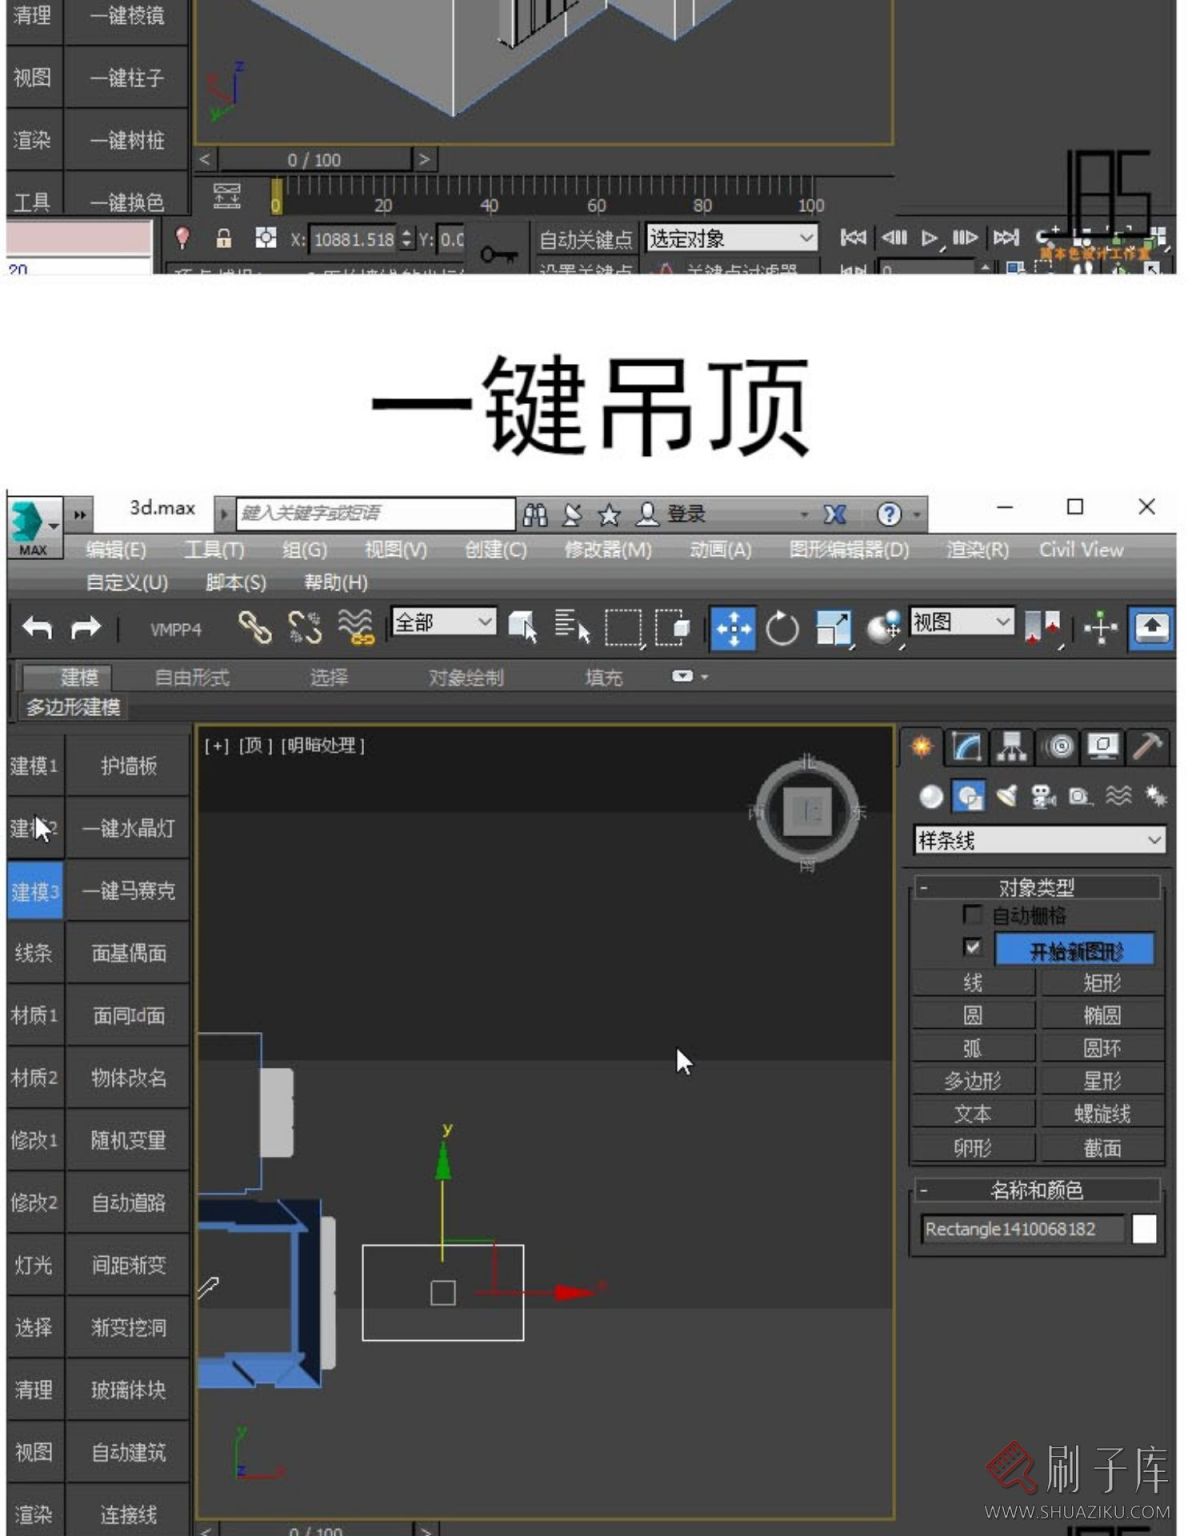Select the Shapes category icon

pos(968,796)
